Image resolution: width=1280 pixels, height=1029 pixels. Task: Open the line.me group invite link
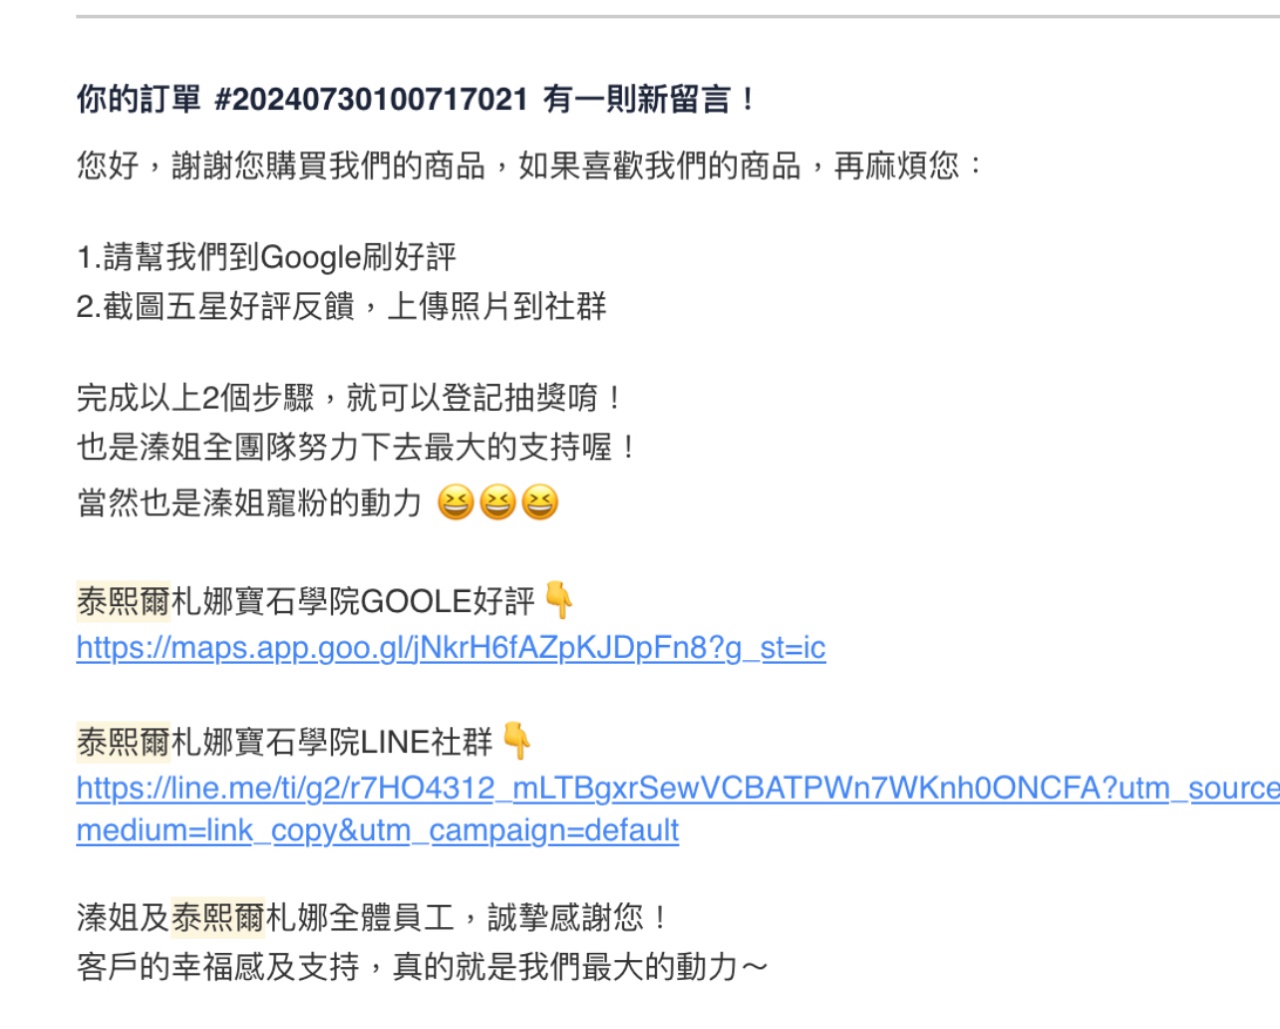tap(678, 788)
